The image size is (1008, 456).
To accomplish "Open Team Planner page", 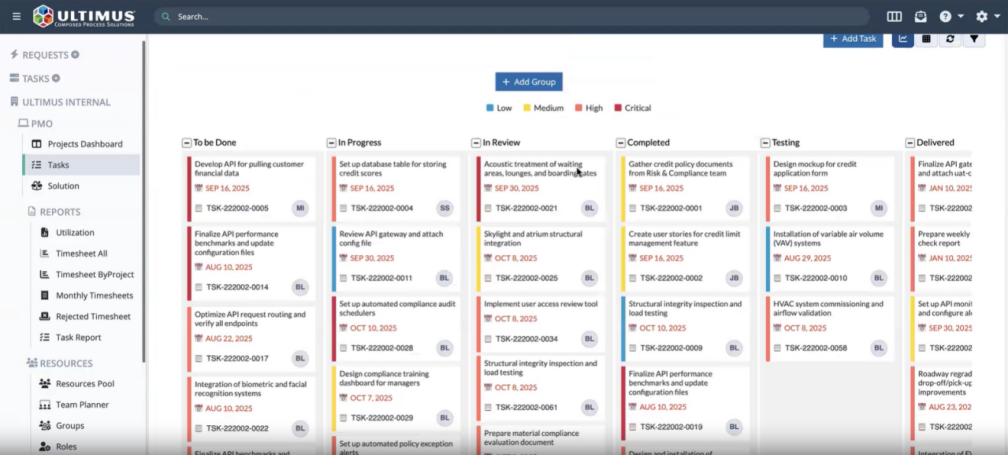I will click(x=82, y=405).
